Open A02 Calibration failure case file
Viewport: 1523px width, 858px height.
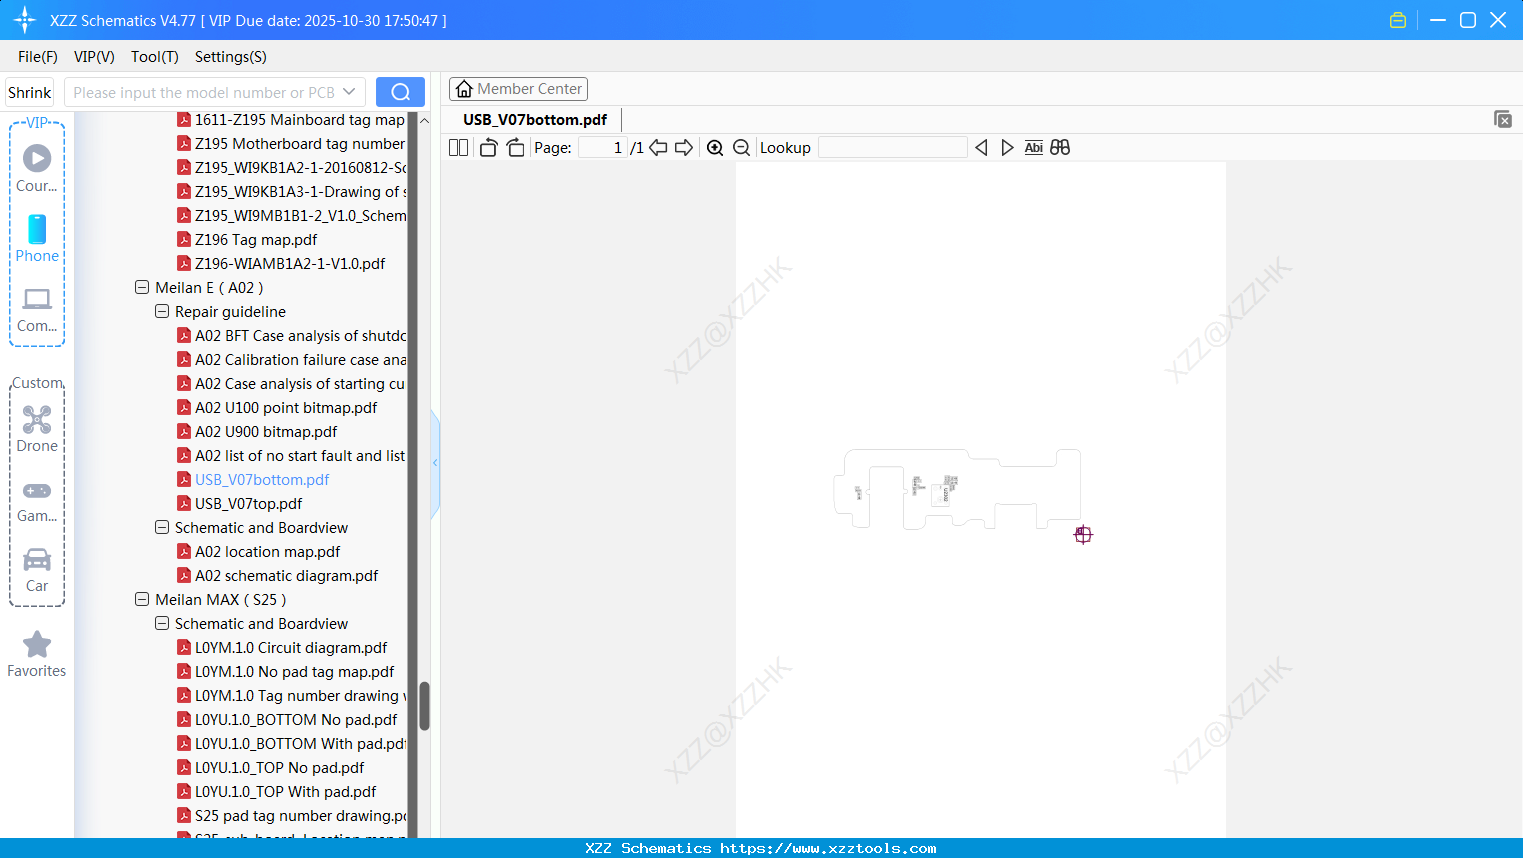[x=300, y=359]
